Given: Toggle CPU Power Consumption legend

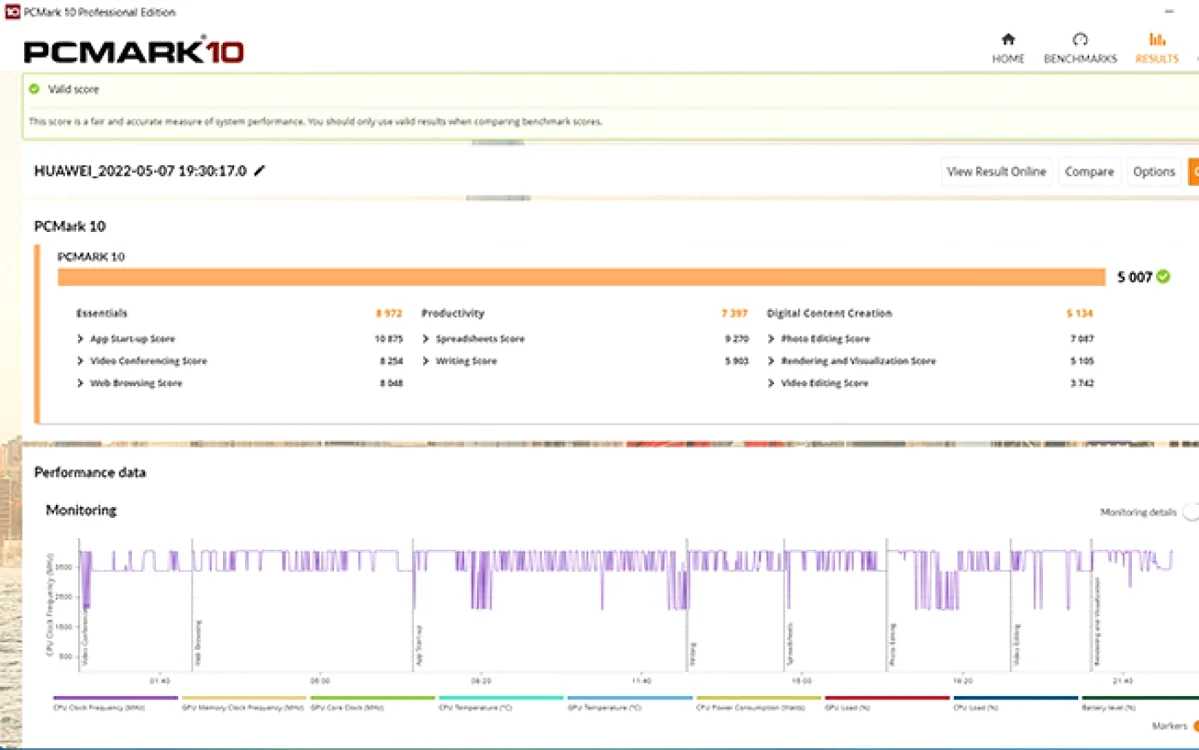Looking at the screenshot, I should 758,703.
